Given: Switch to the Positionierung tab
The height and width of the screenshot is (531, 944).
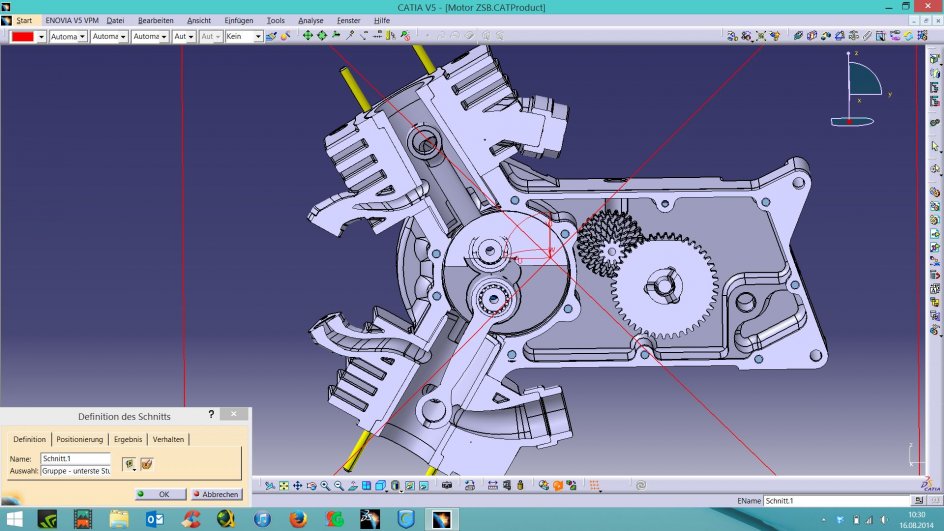Looking at the screenshot, I should [79, 439].
